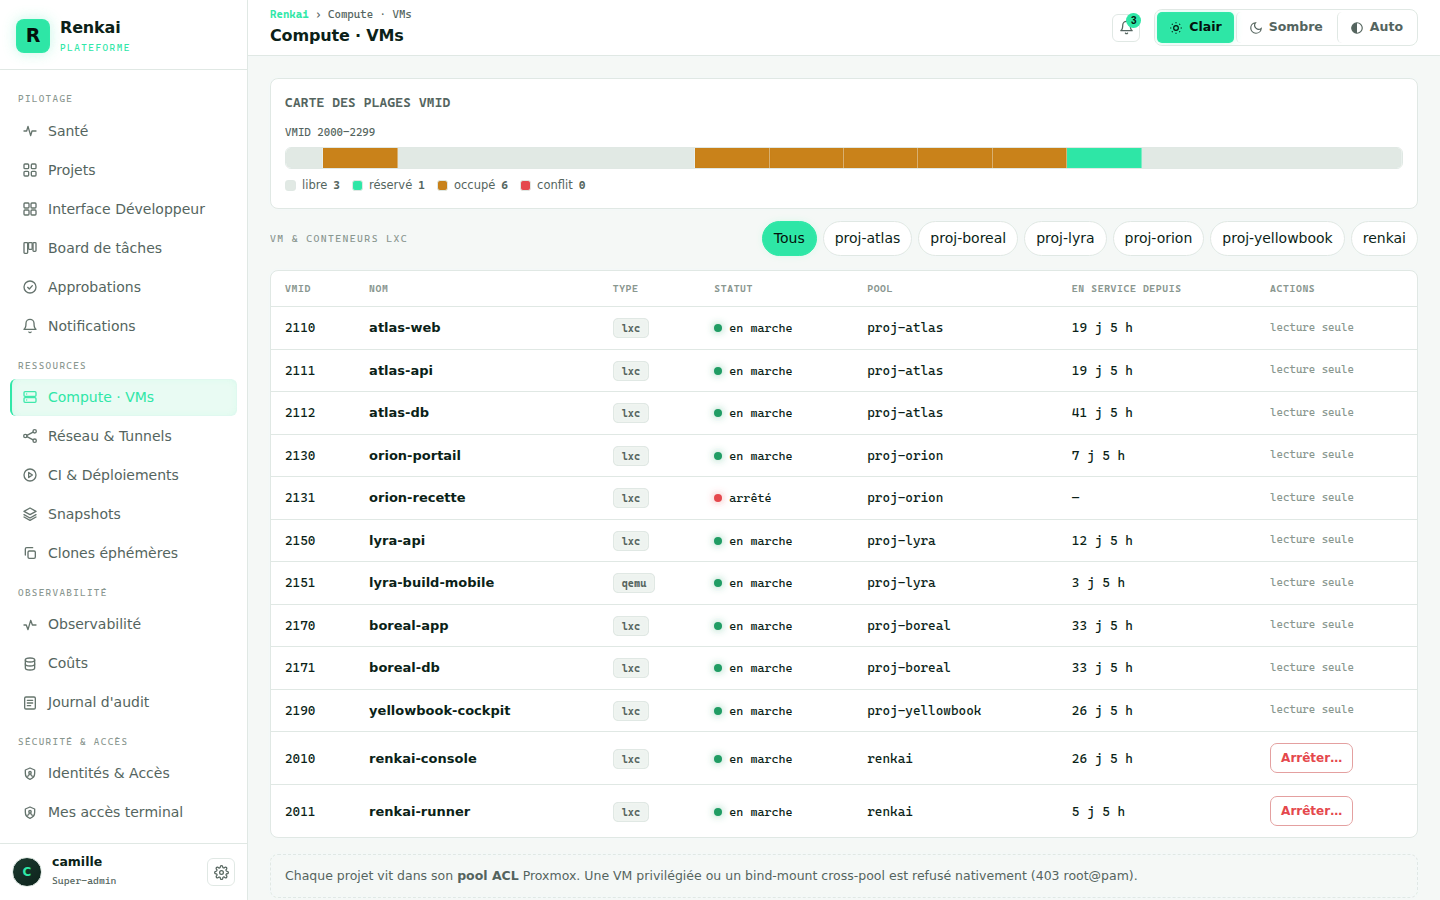Click the Renkai R logo

point(33,35)
